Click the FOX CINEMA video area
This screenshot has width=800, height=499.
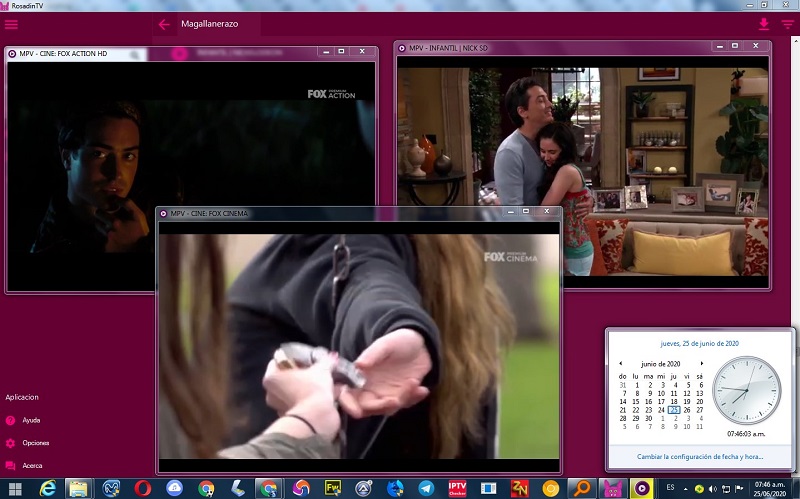point(359,346)
